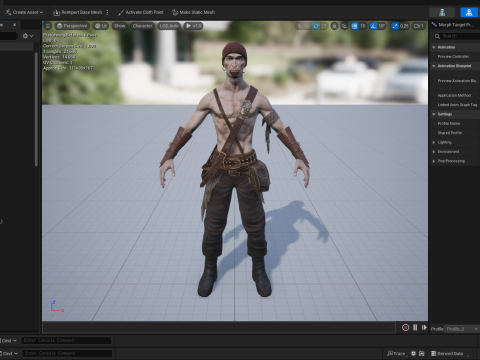Open the Create Asset dropdown

[x=24, y=12]
